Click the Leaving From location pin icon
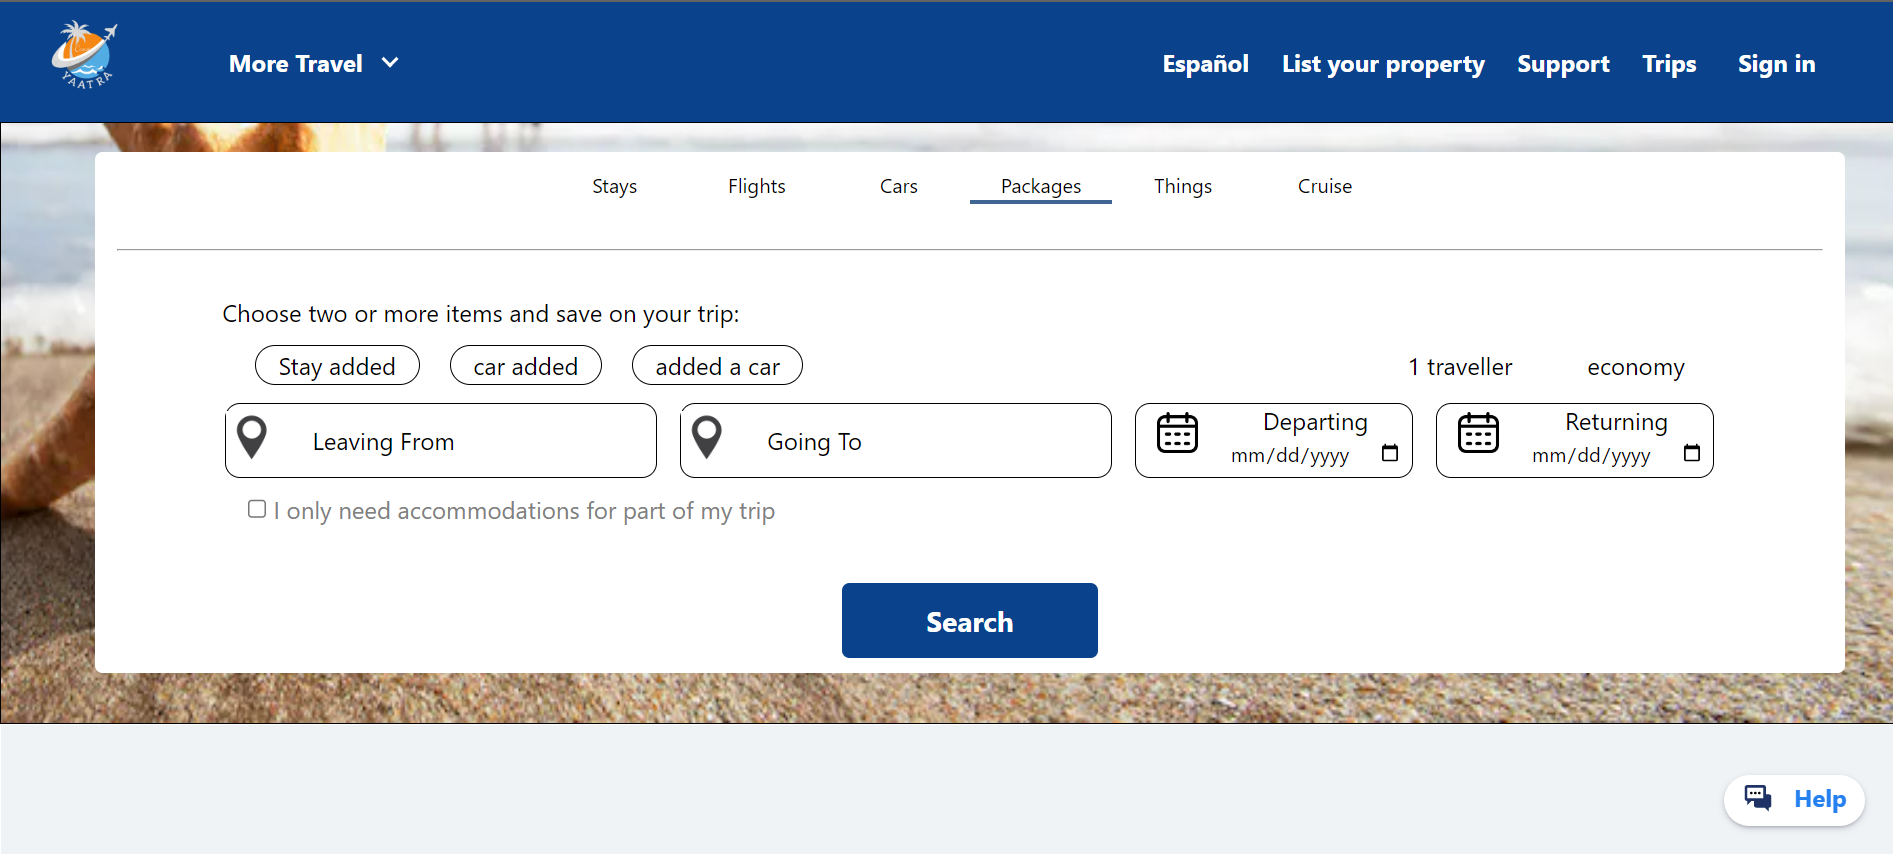The width and height of the screenshot is (1893, 854). click(252, 437)
